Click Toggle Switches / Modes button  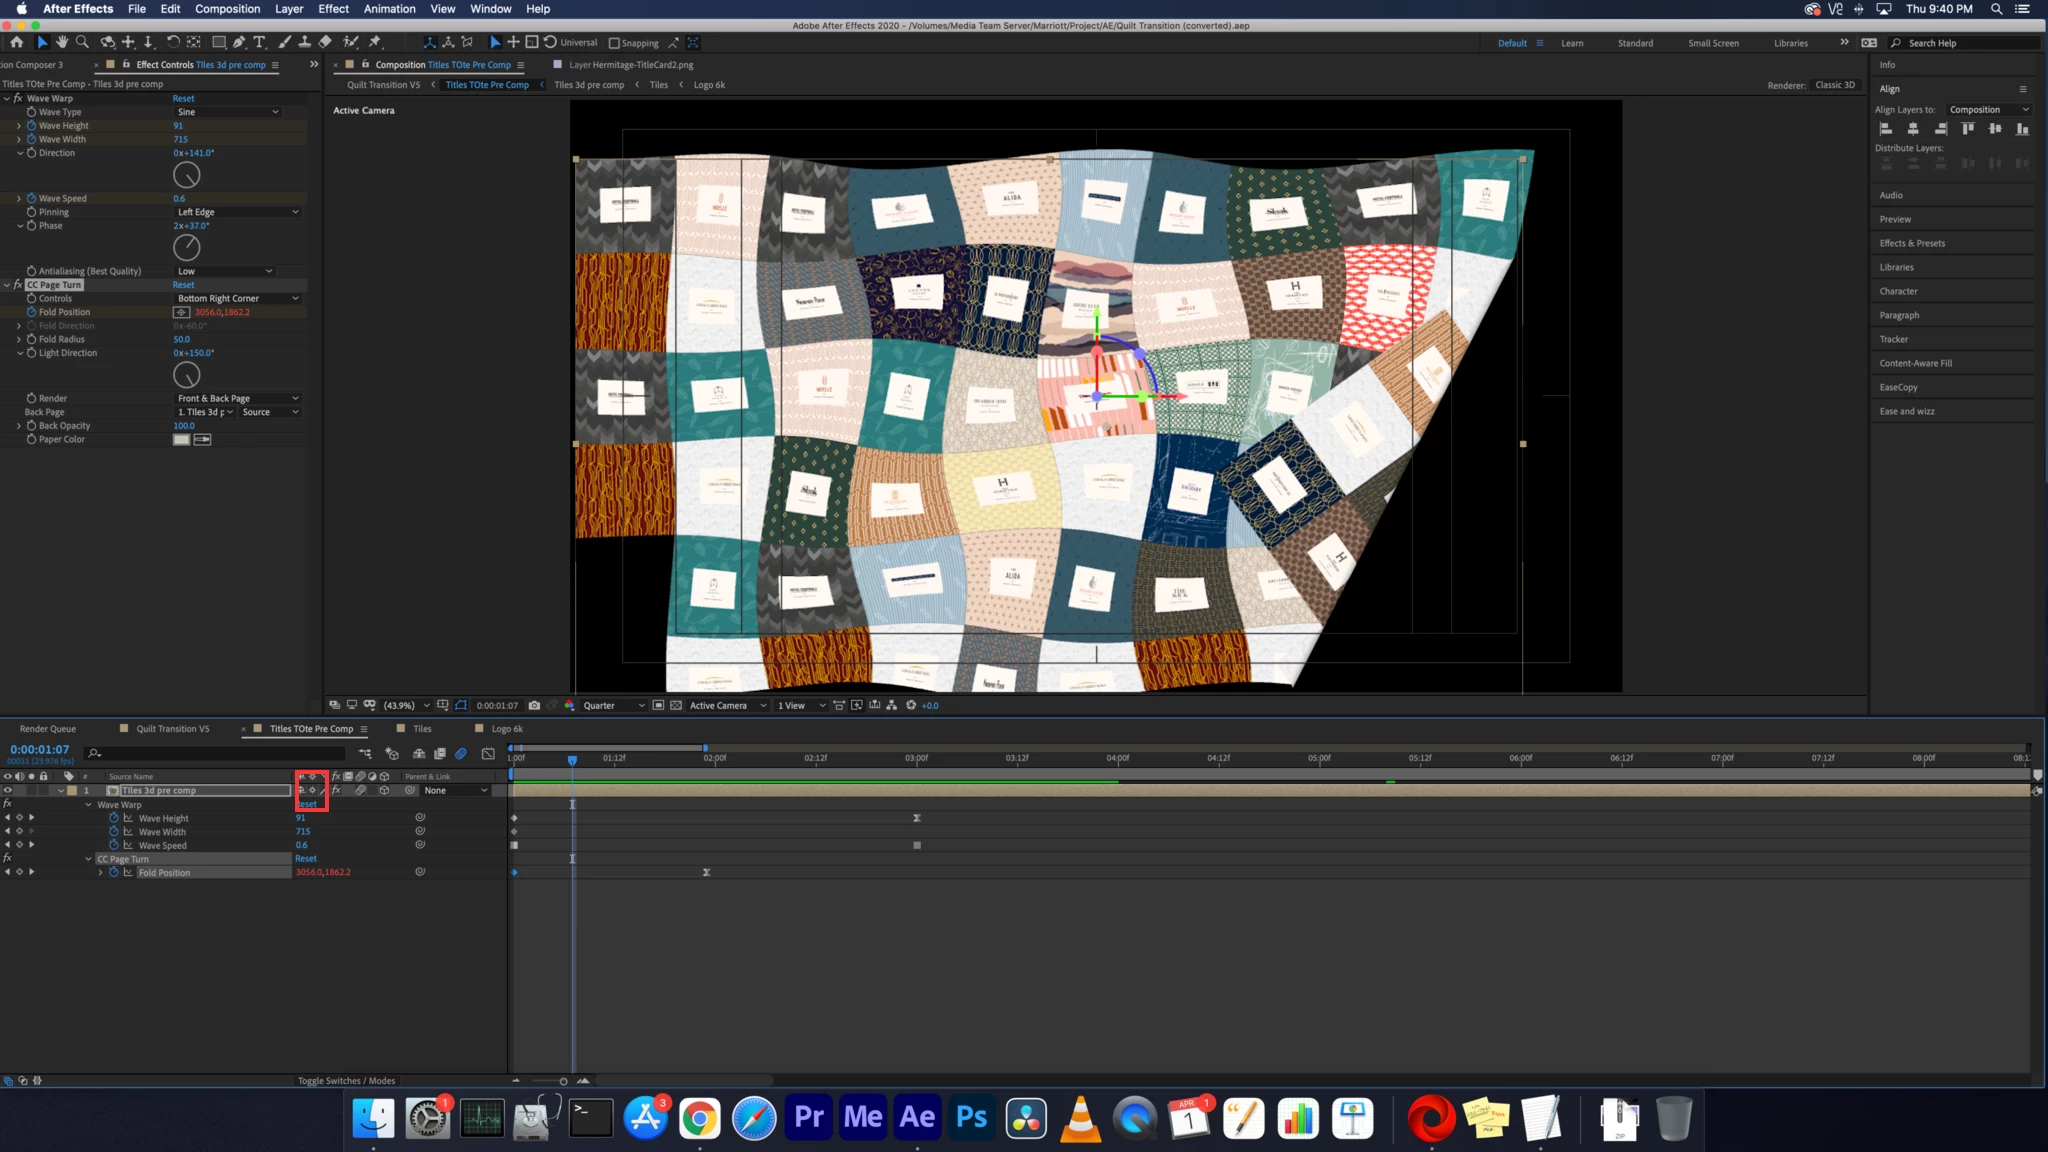click(x=346, y=1080)
